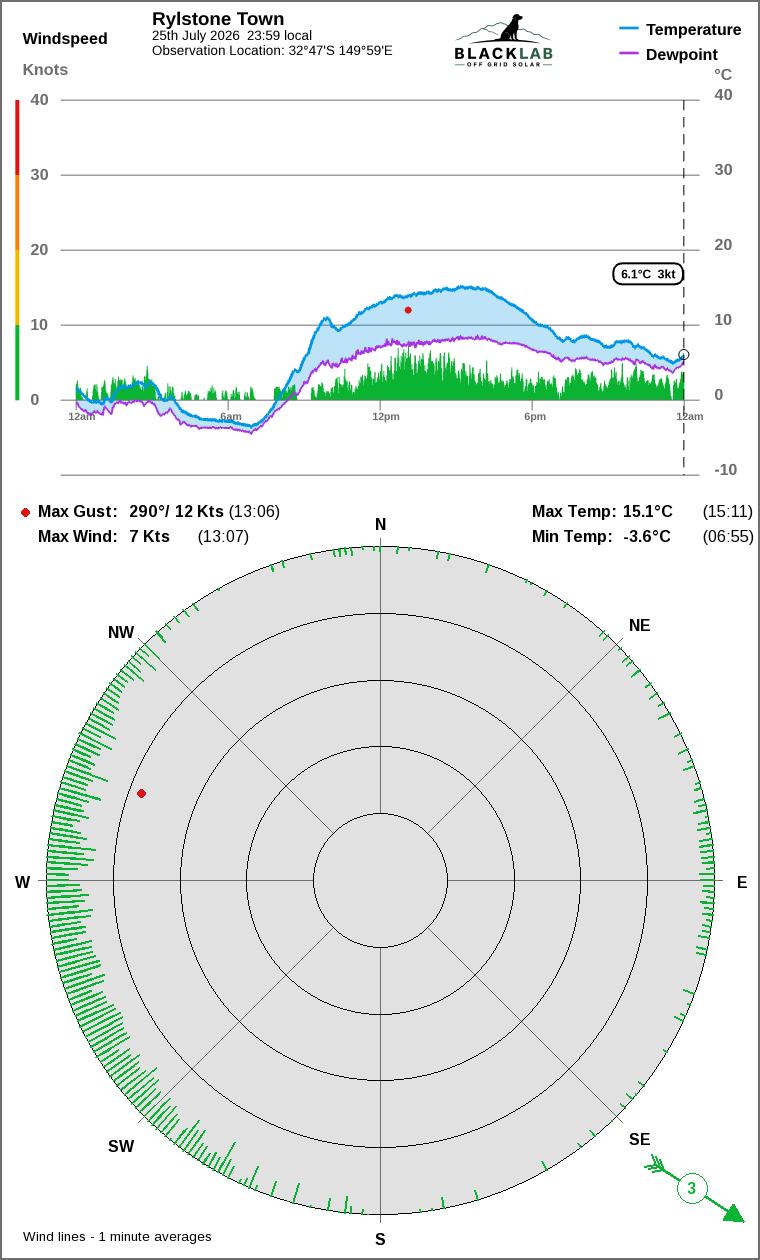
Task: Click the Max Temp time (15:11)
Action: pos(728,512)
